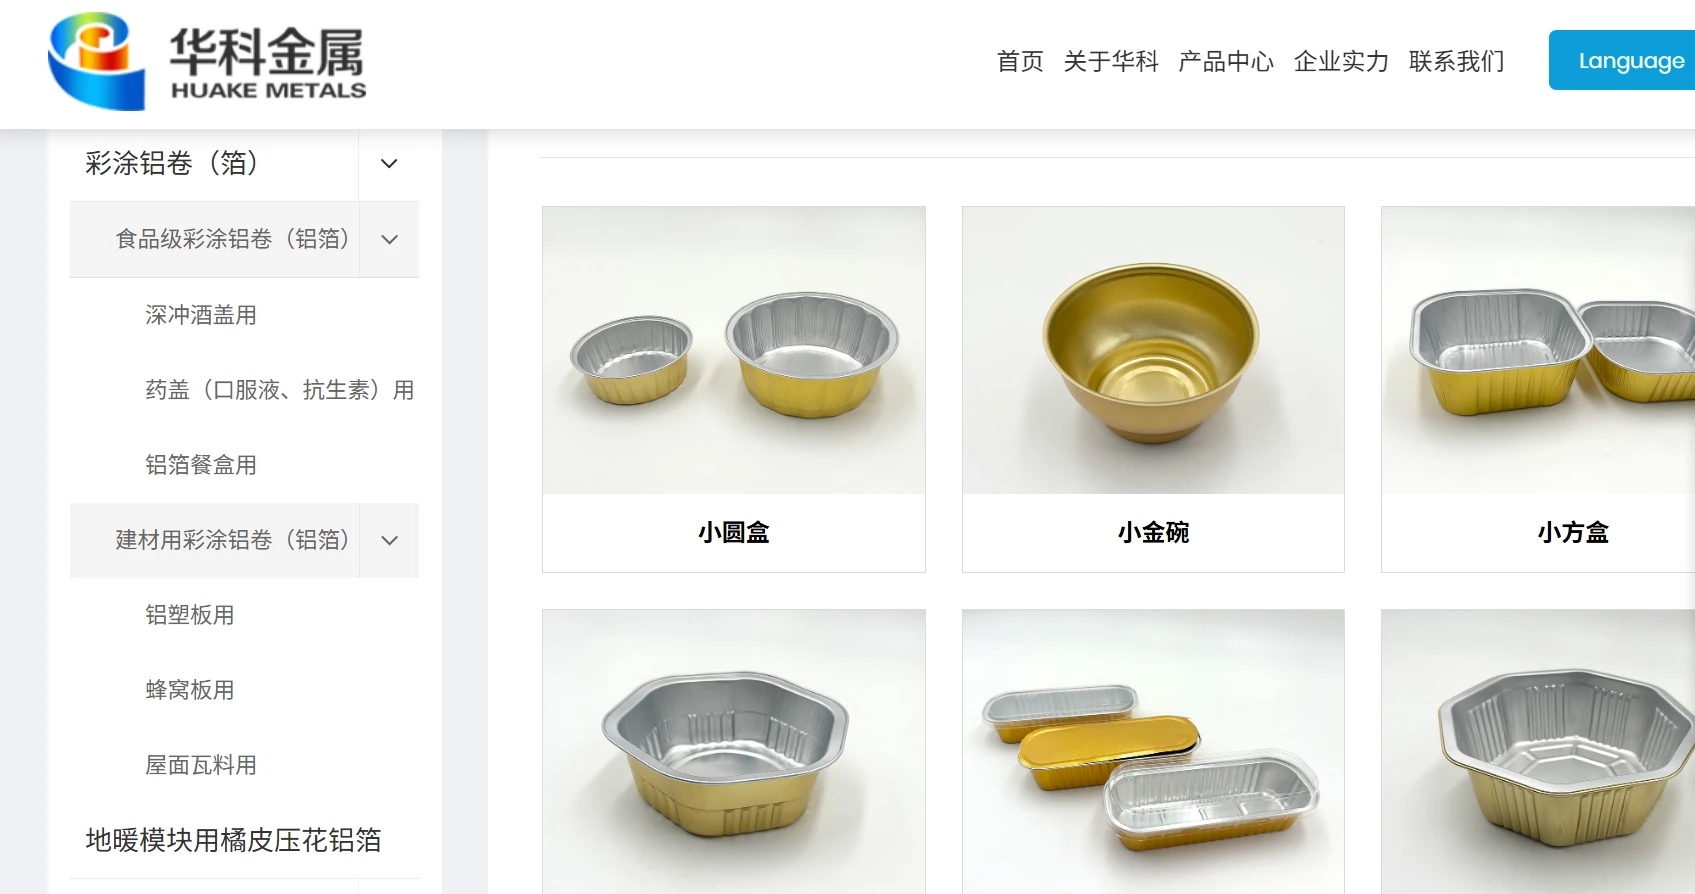Click the Language button
Image resolution: width=1695 pixels, height=894 pixels.
point(1622,60)
